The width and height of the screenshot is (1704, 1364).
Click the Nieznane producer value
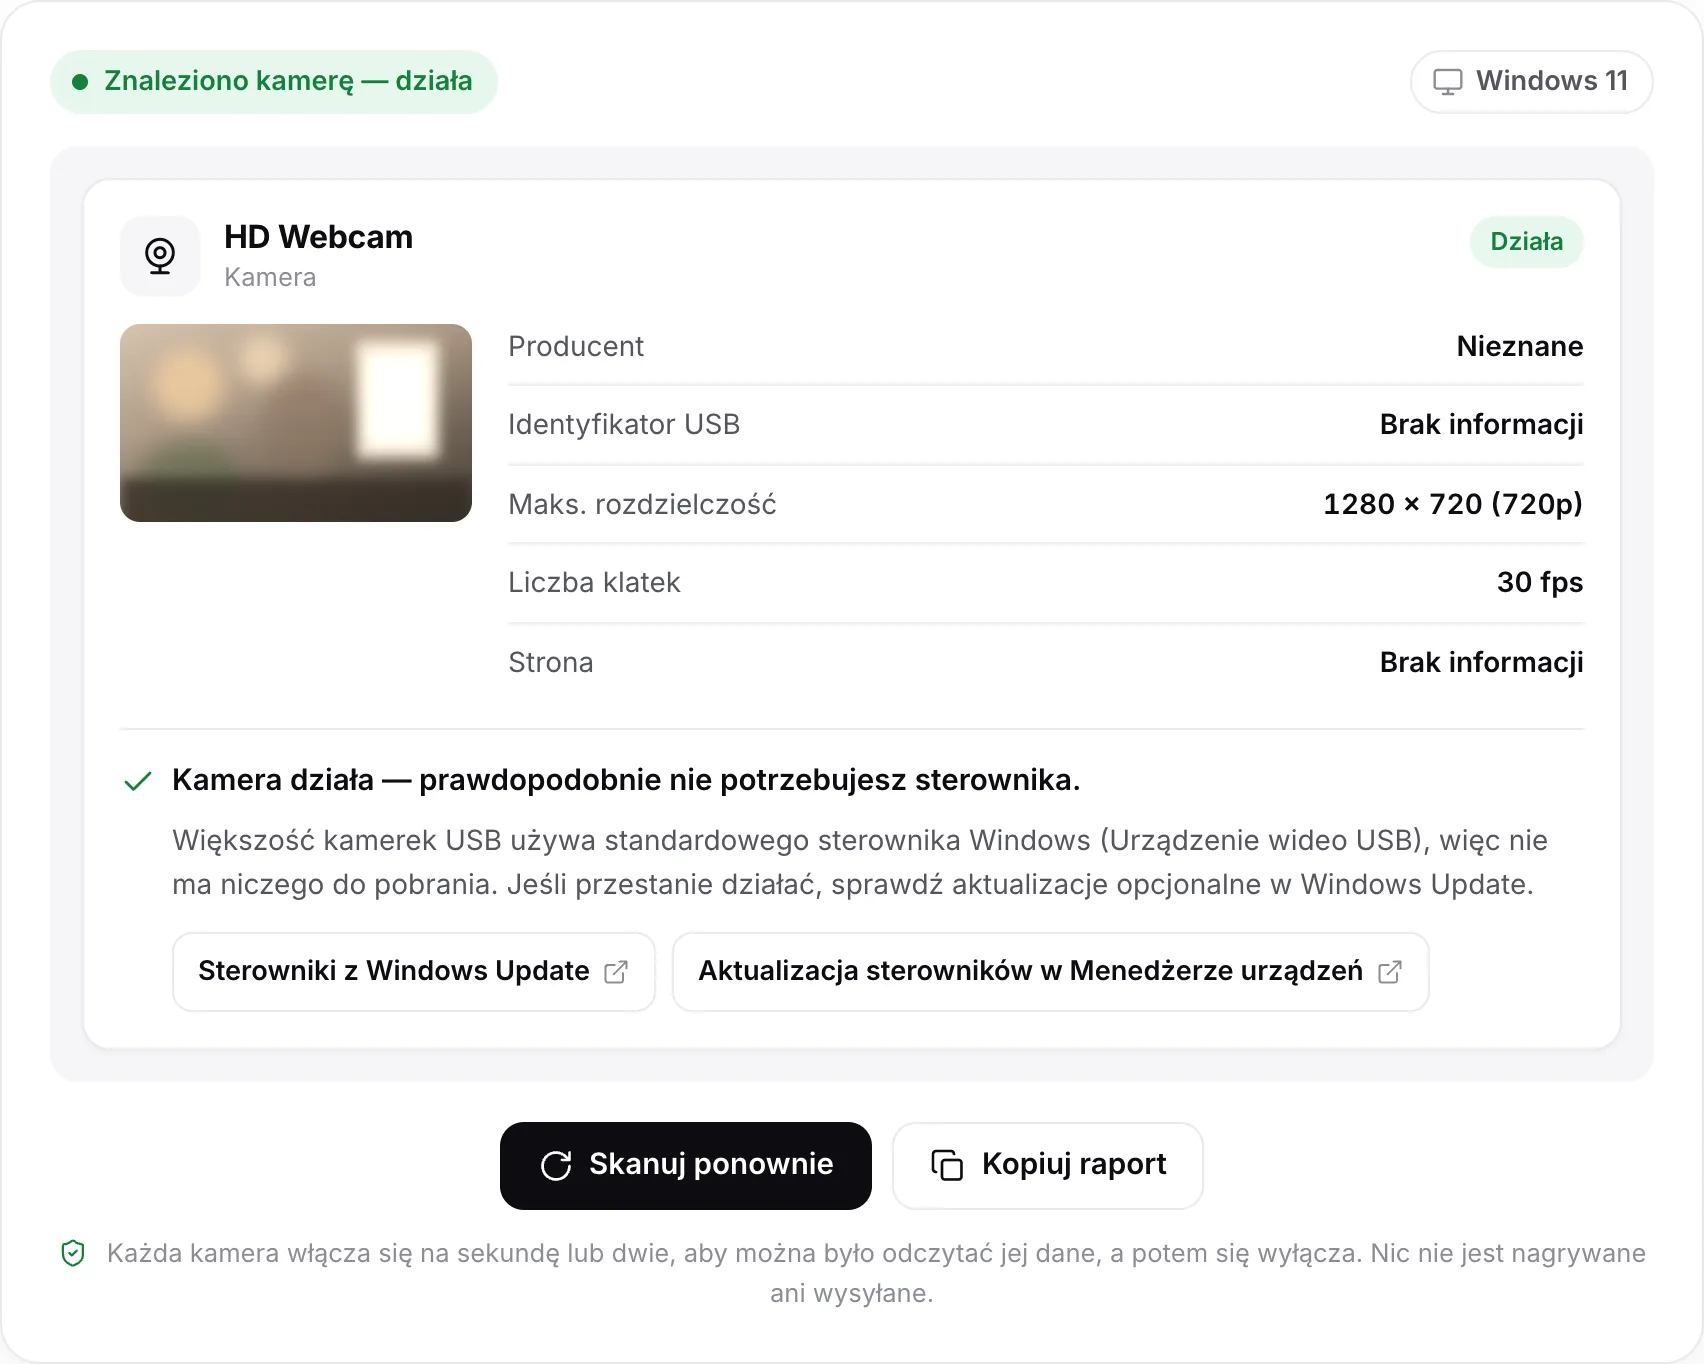pos(1520,346)
